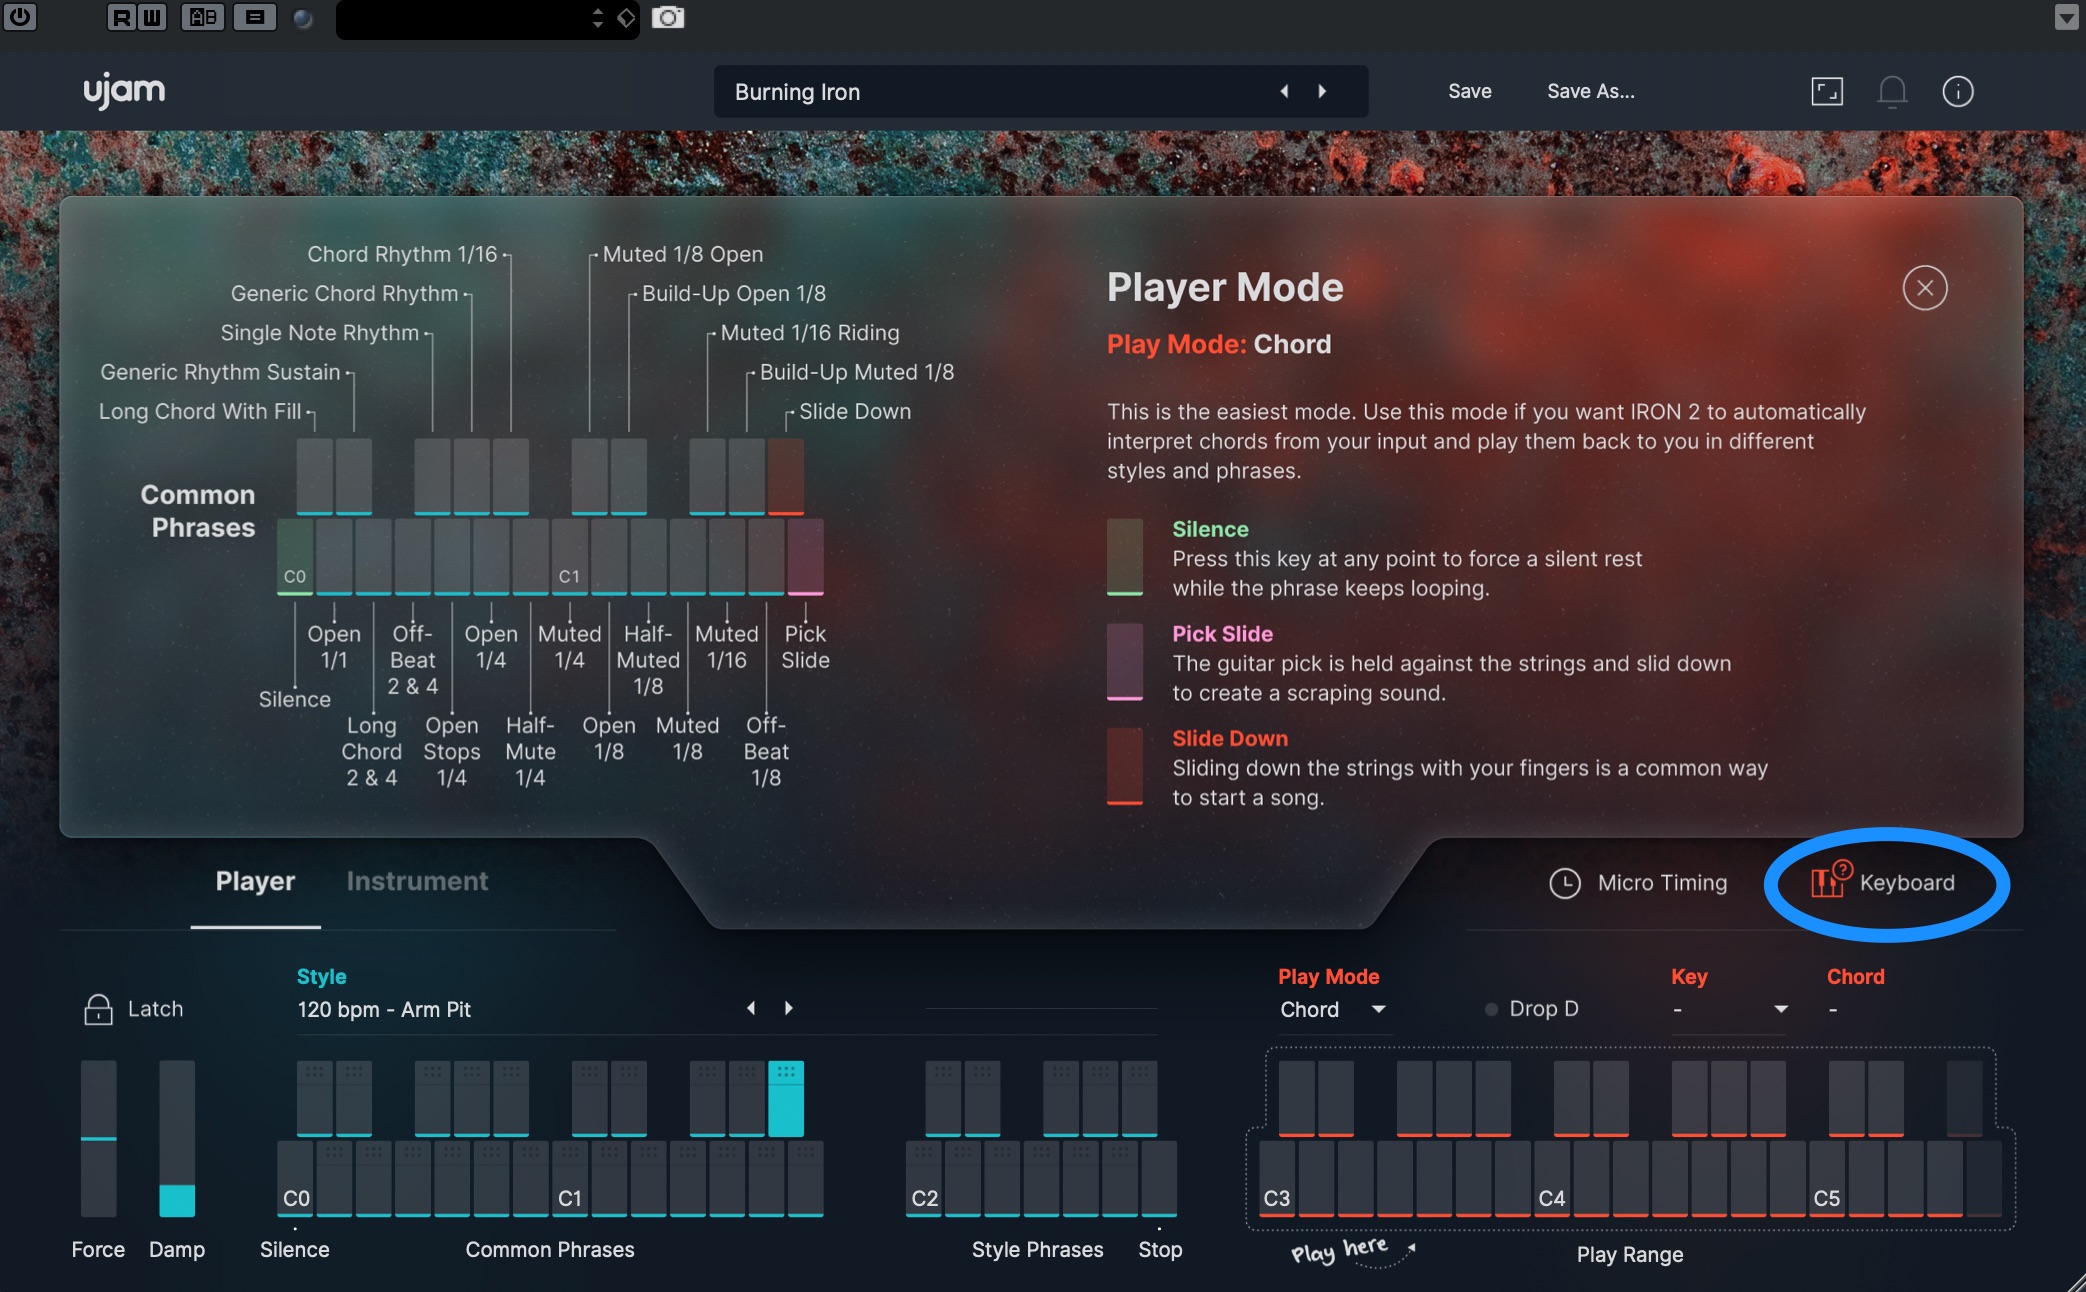
Task: Click the Slide Down color swatch in legend
Action: [x=1125, y=766]
